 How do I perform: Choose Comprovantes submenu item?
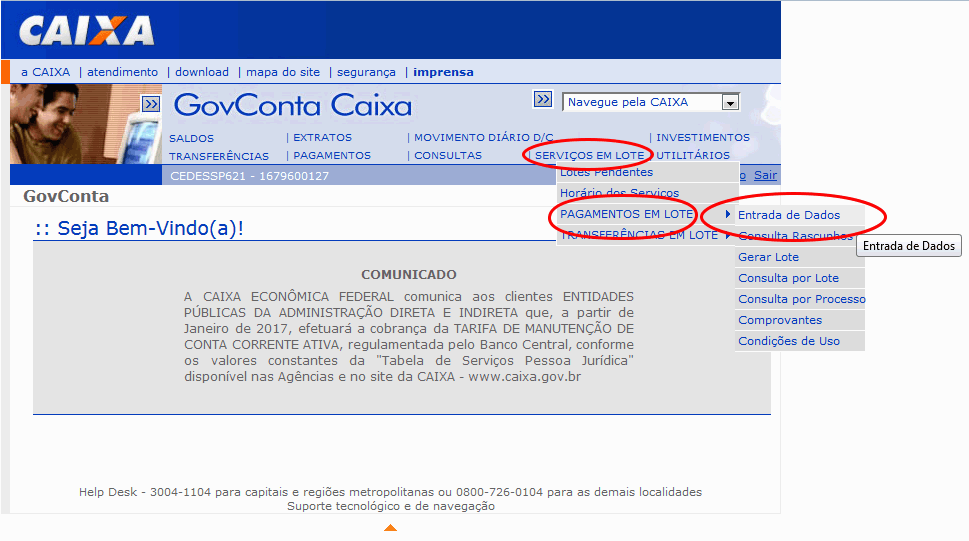pyautogui.click(x=800, y=320)
